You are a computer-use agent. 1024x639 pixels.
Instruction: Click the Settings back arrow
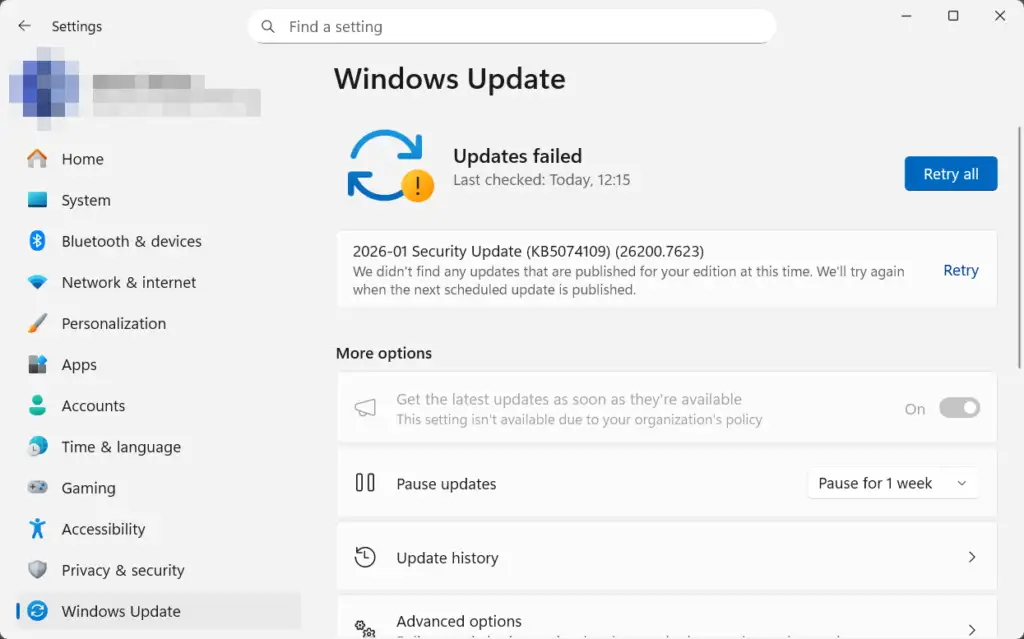click(24, 26)
